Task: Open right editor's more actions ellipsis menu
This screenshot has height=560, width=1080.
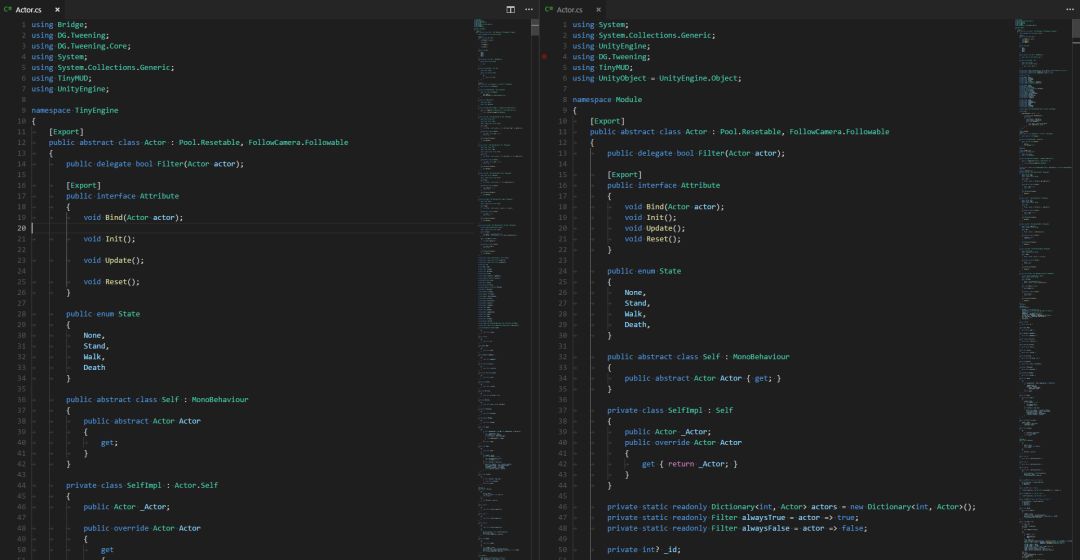Action: (1070, 9)
